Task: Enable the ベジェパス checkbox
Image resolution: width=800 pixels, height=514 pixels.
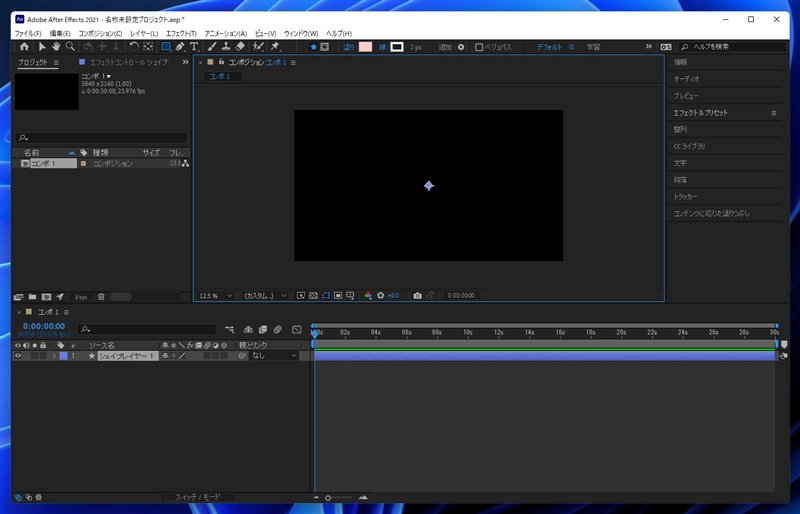Action: (x=479, y=46)
